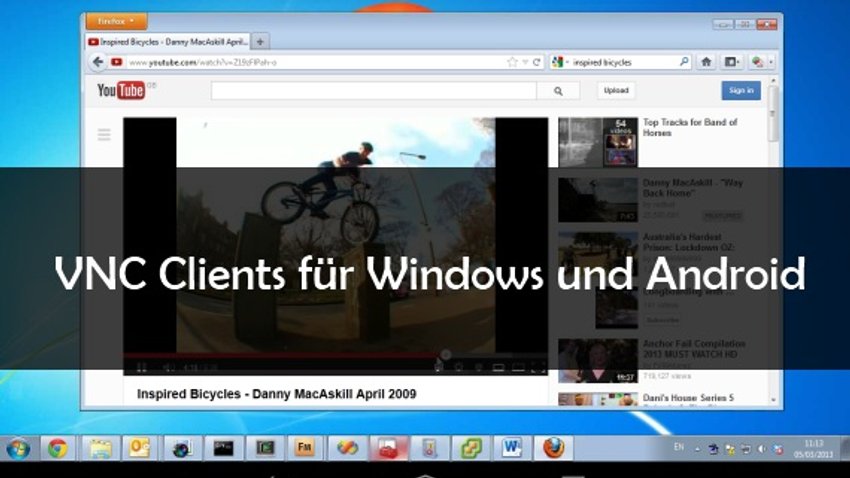
Task: Open Microsoft Word from taskbar
Action: tap(511, 449)
